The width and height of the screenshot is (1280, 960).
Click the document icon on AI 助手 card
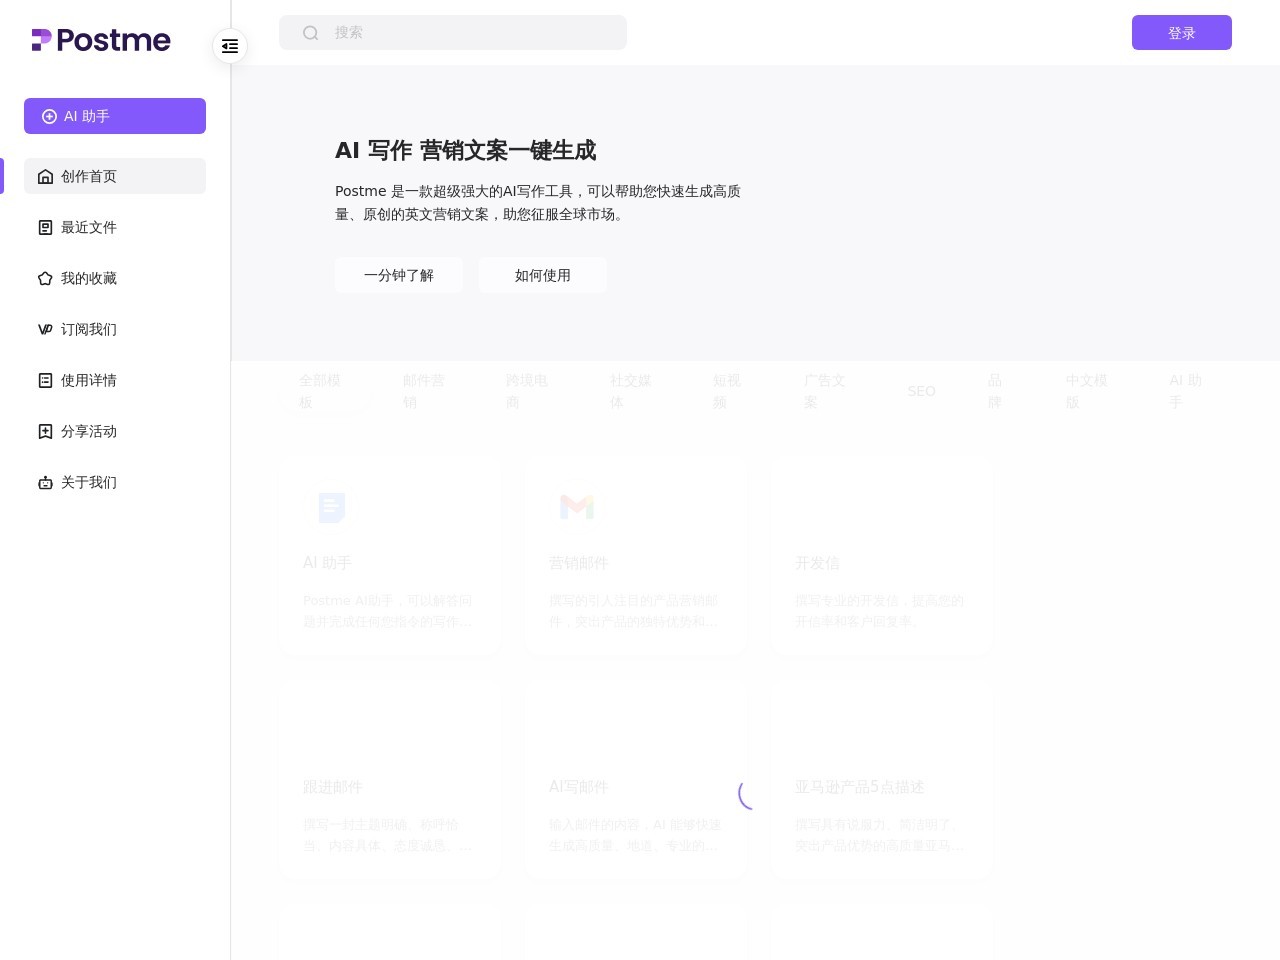[332, 507]
